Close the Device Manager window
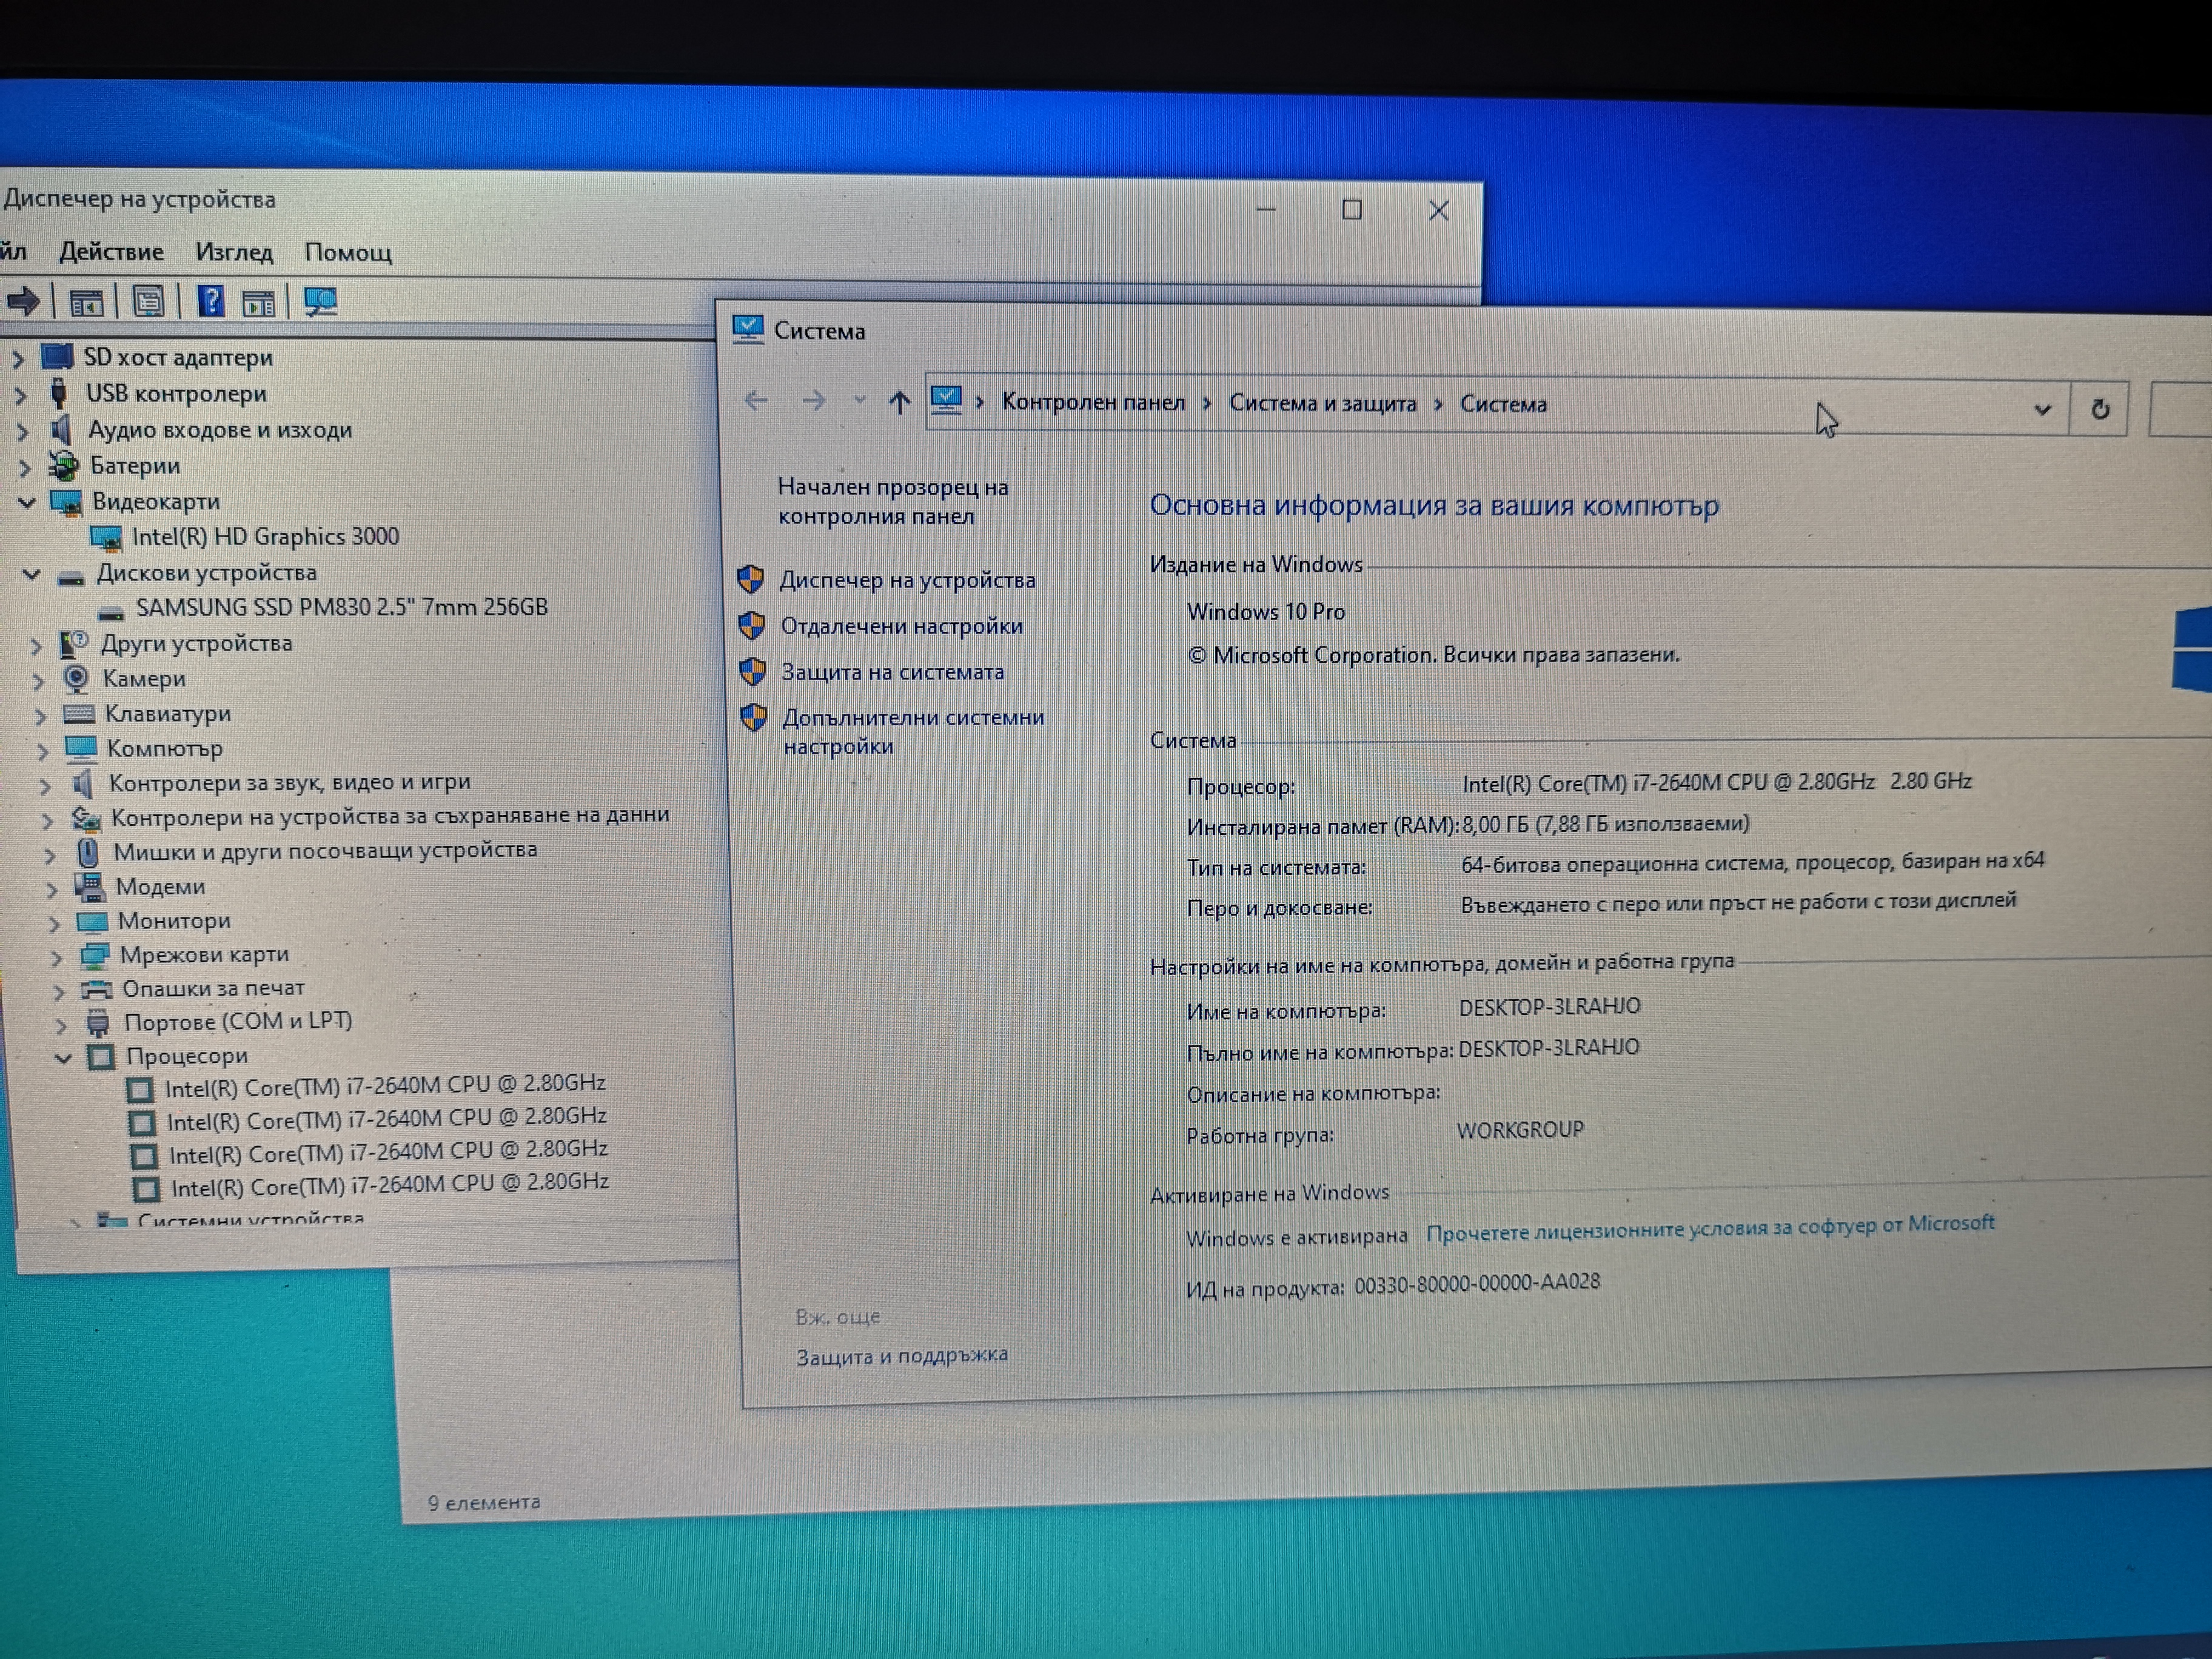 (x=1438, y=210)
